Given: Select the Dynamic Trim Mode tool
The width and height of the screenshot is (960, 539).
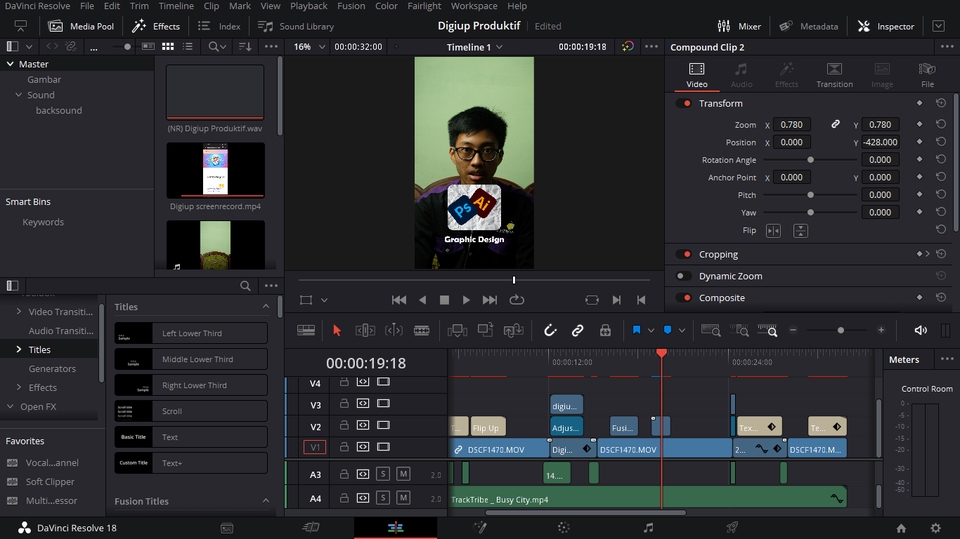Looking at the screenshot, I should (x=394, y=330).
